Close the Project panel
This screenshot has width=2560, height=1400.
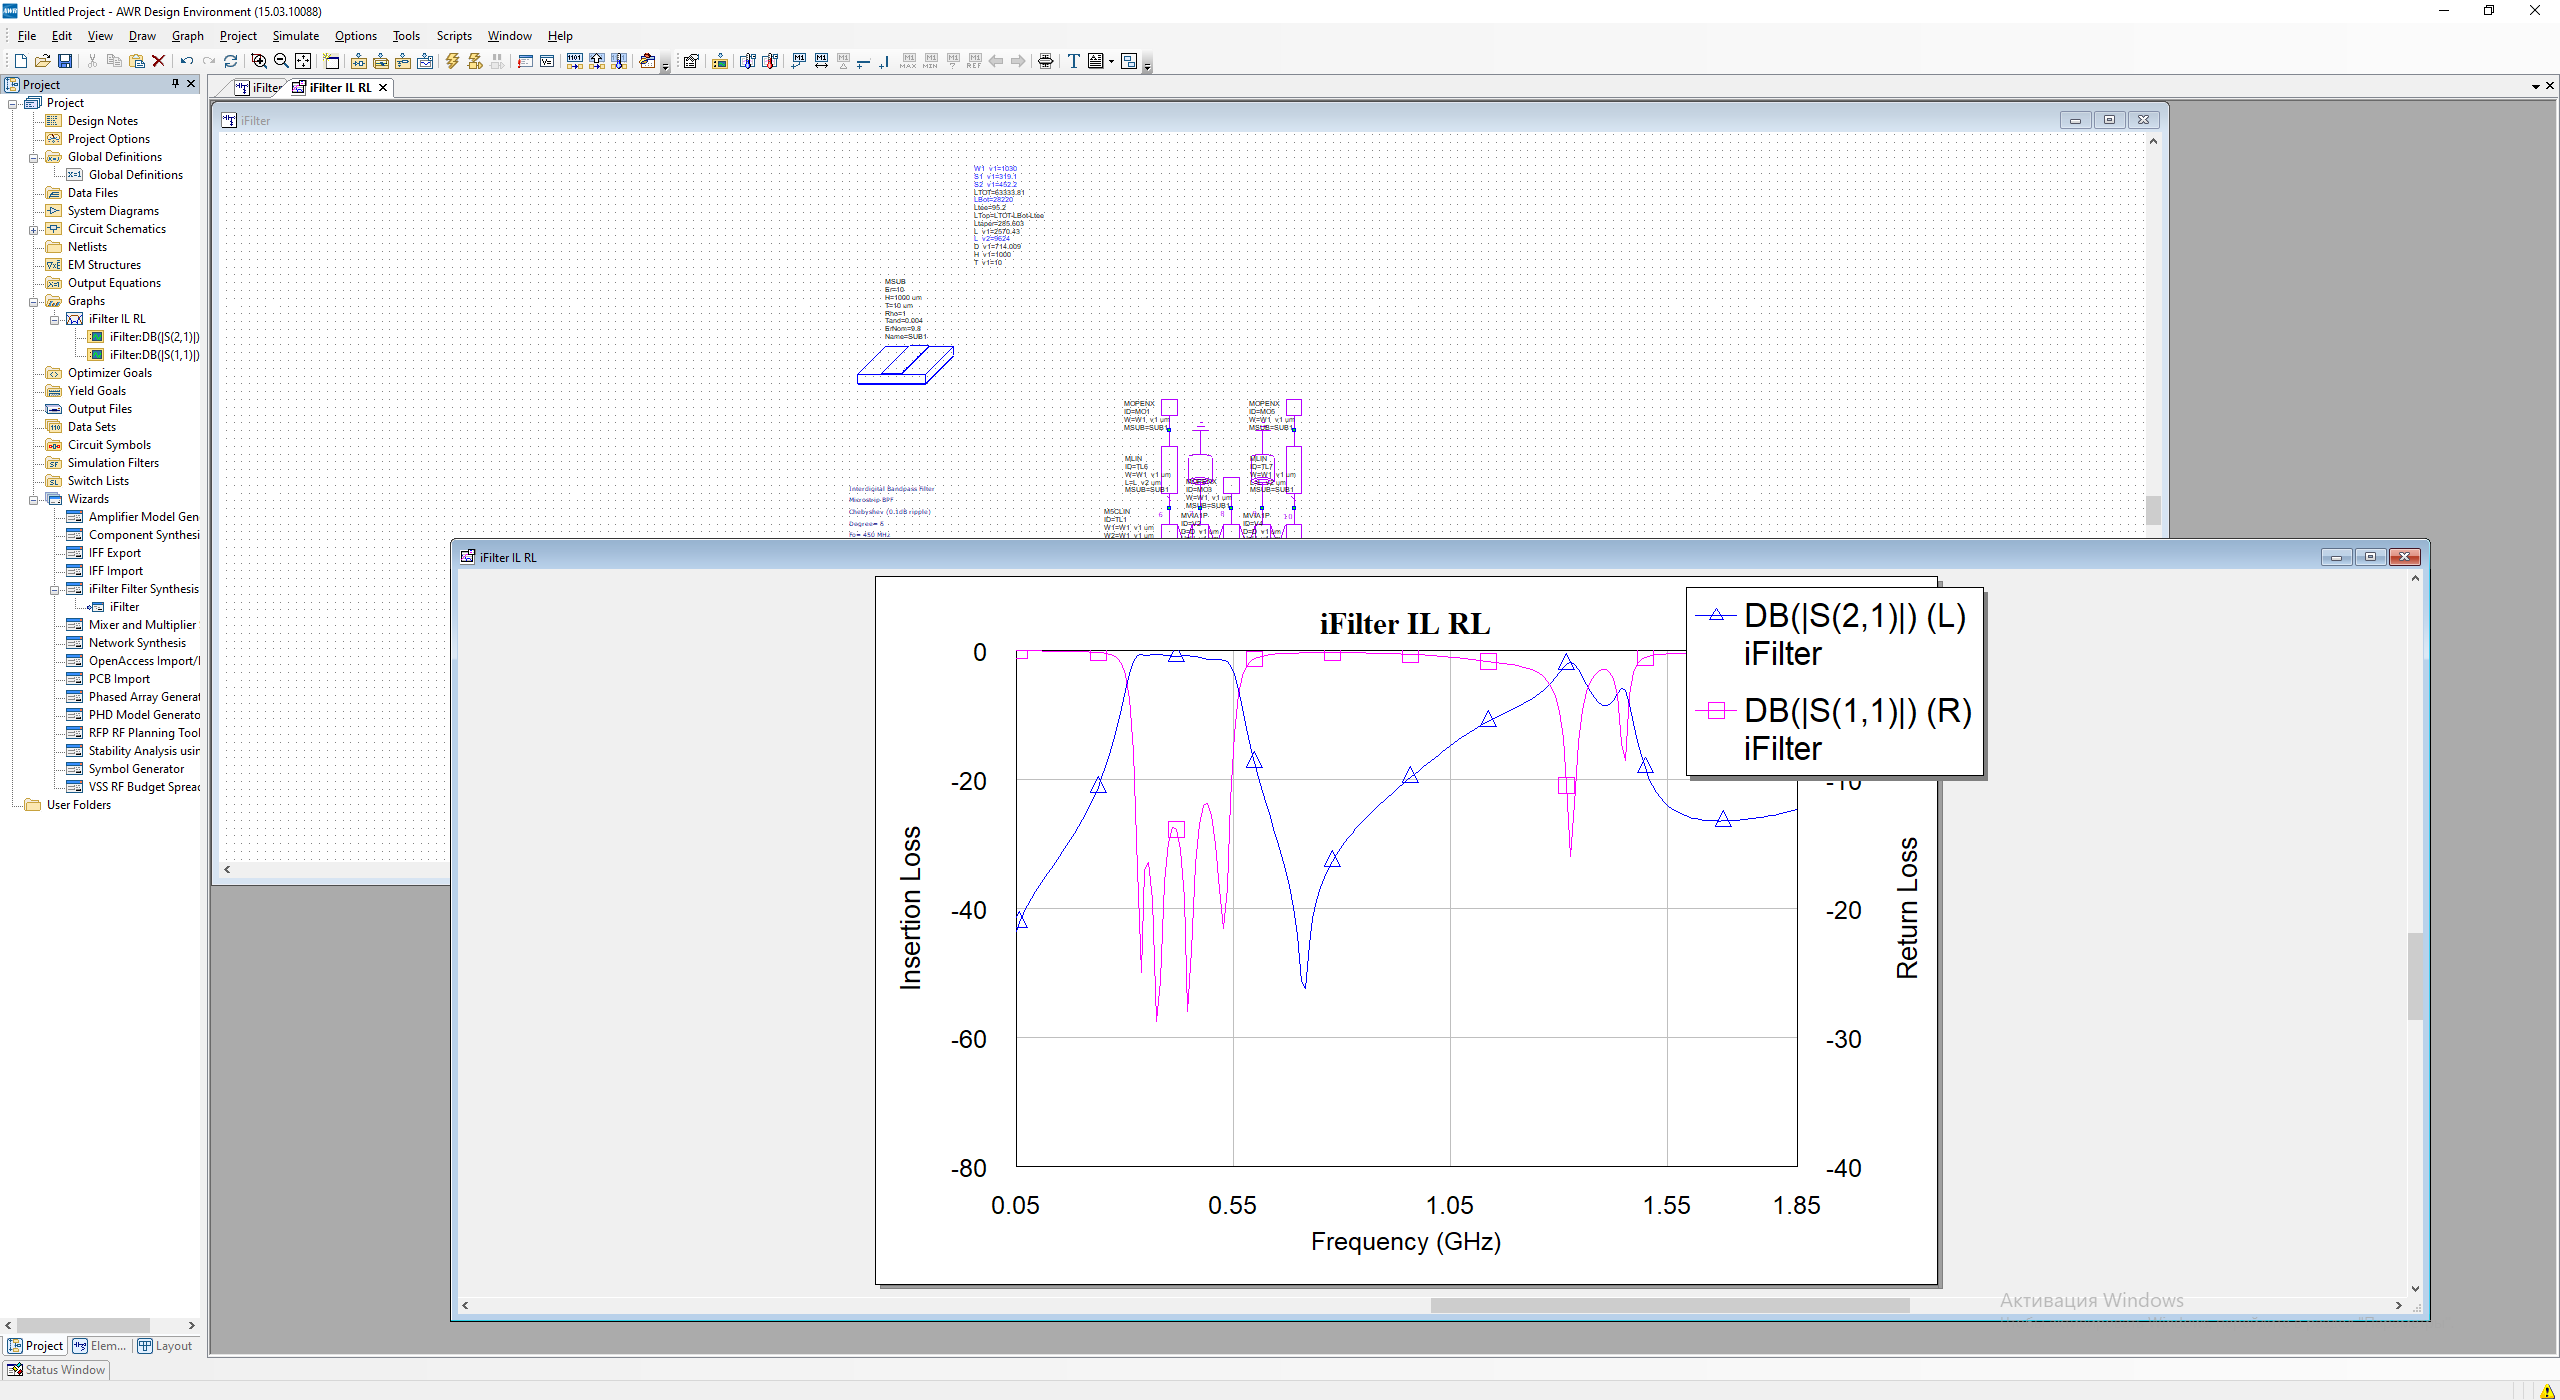[191, 84]
